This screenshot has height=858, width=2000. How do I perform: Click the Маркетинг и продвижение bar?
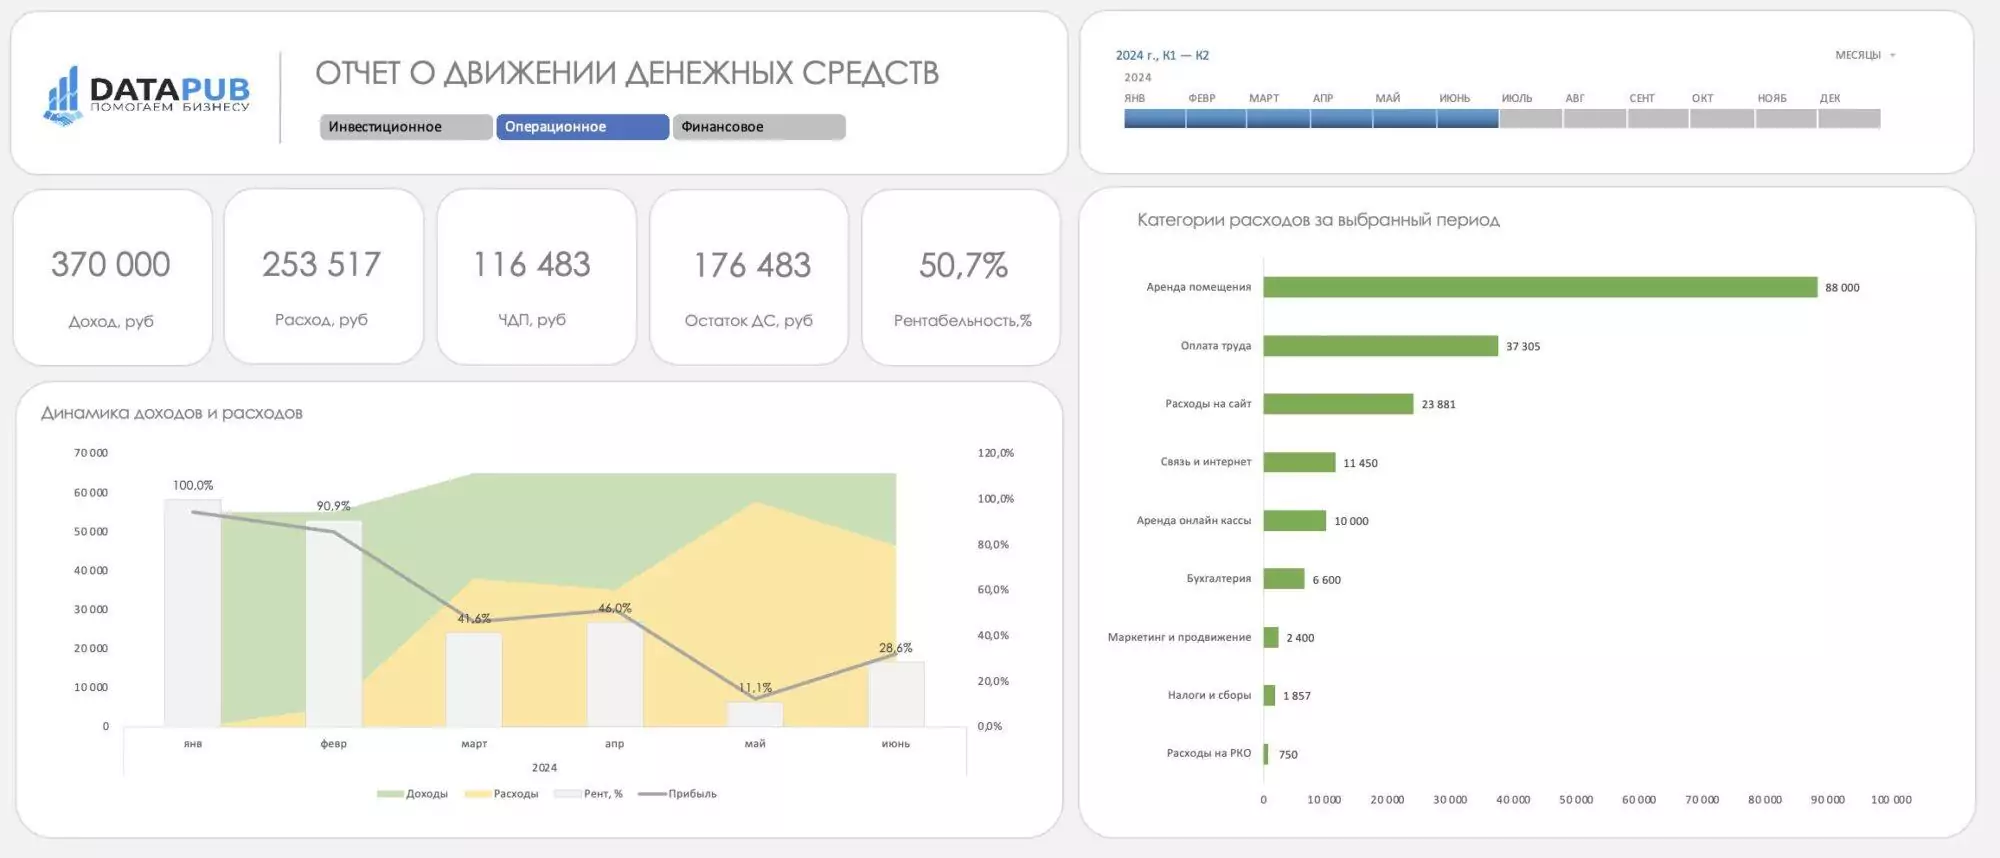tap(1271, 637)
